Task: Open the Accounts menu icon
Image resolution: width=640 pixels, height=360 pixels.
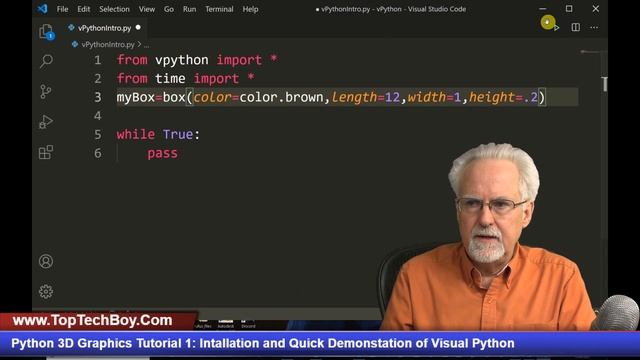Action: [x=46, y=261]
